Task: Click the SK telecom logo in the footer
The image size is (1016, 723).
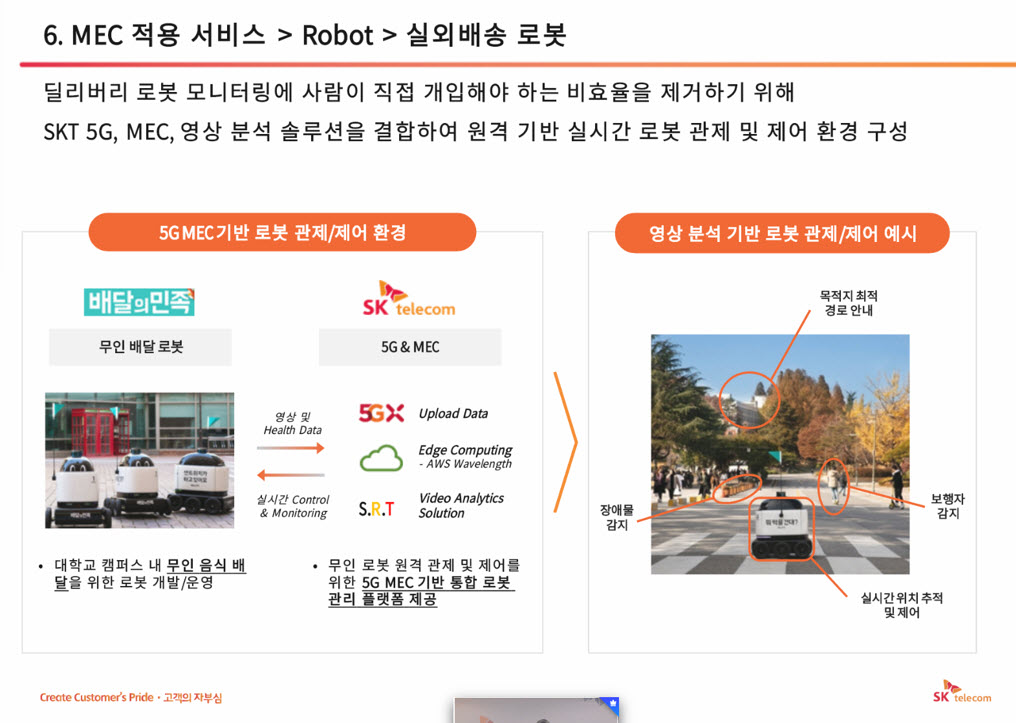Action: (x=962, y=692)
